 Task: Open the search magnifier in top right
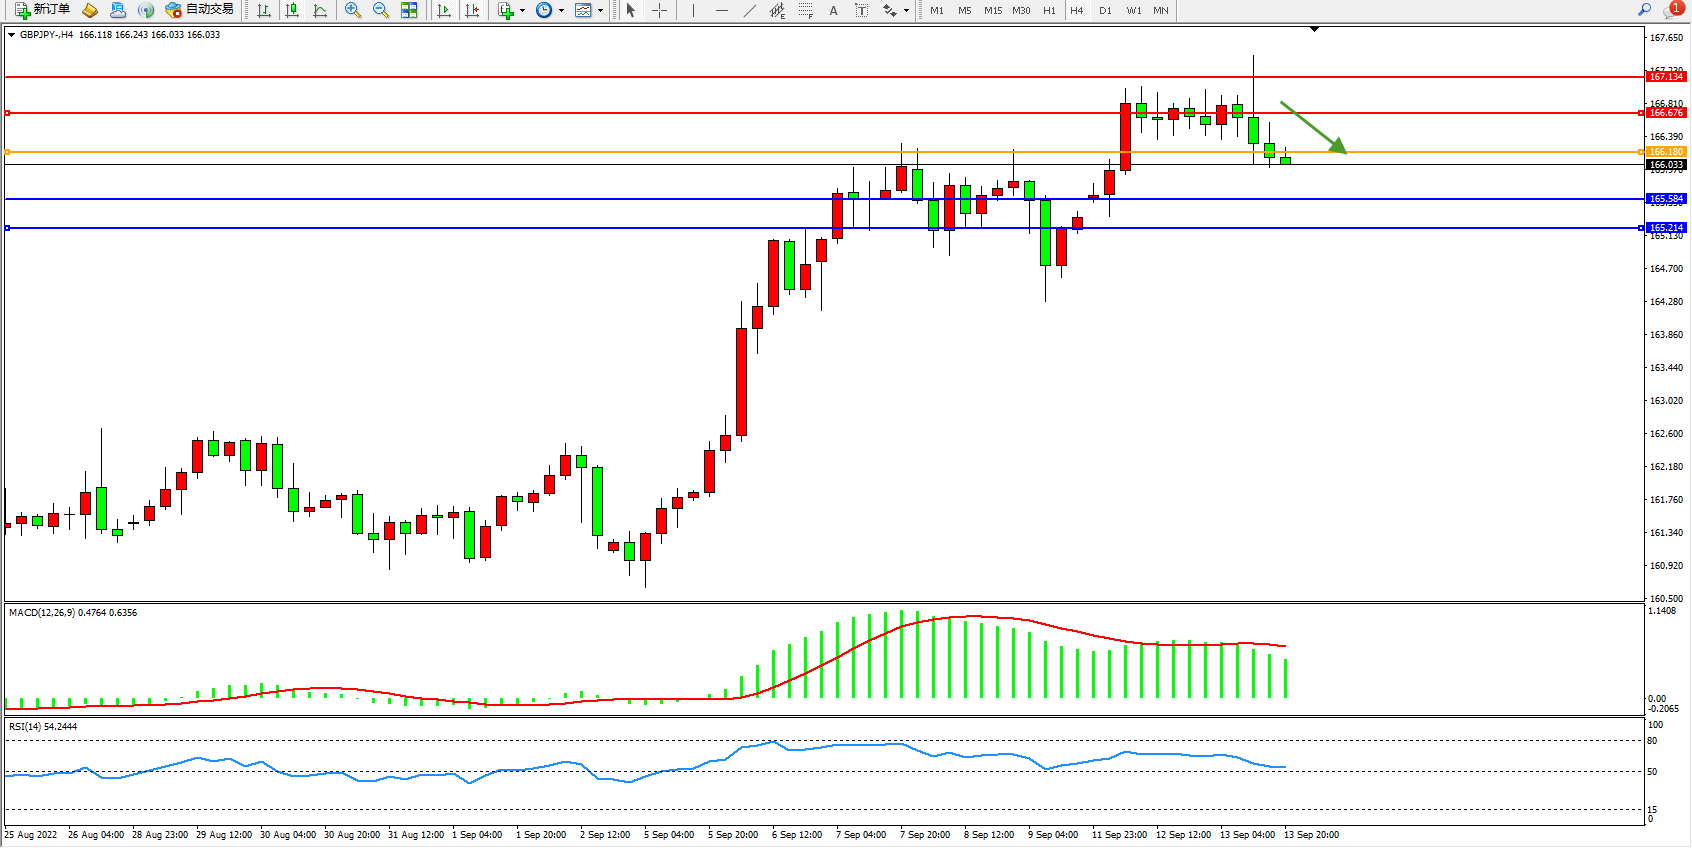click(x=1644, y=9)
